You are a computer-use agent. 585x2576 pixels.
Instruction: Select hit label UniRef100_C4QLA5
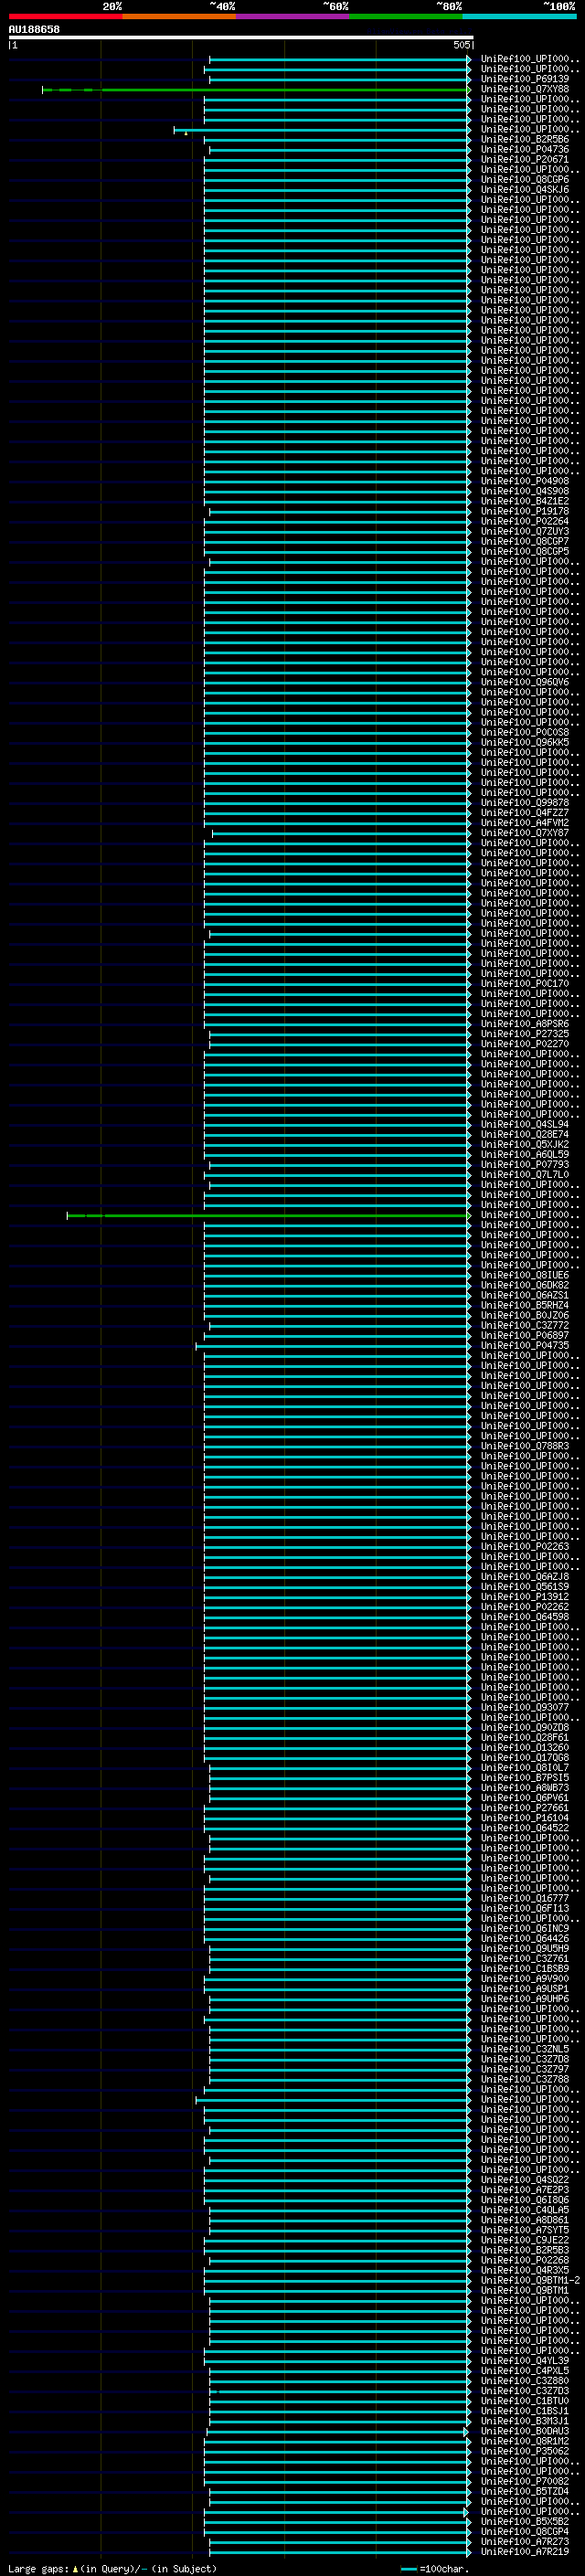coord(525,2209)
